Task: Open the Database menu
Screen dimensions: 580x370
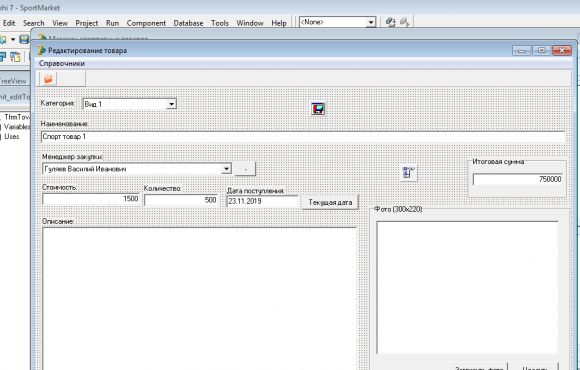Action: click(188, 23)
